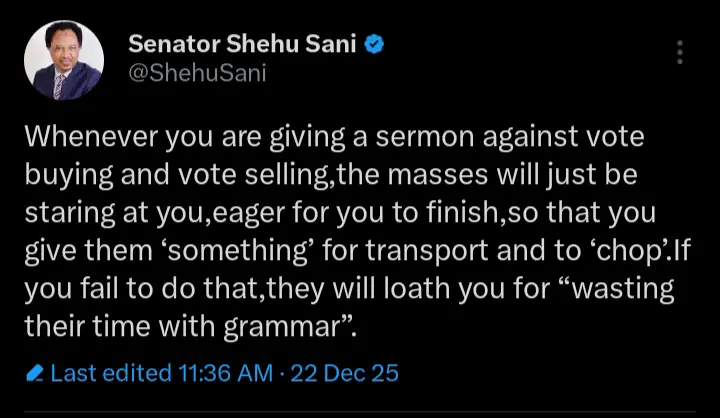Click the 11:36 AM timestamp

pos(225,374)
